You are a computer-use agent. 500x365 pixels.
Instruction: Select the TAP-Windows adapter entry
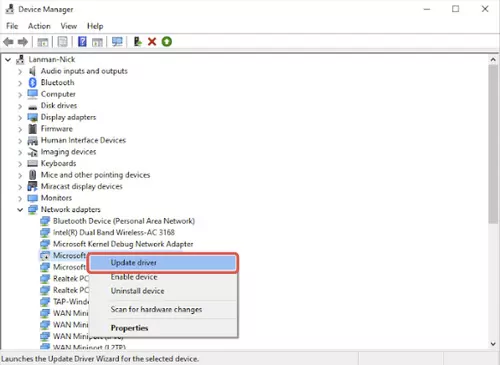pos(71,302)
